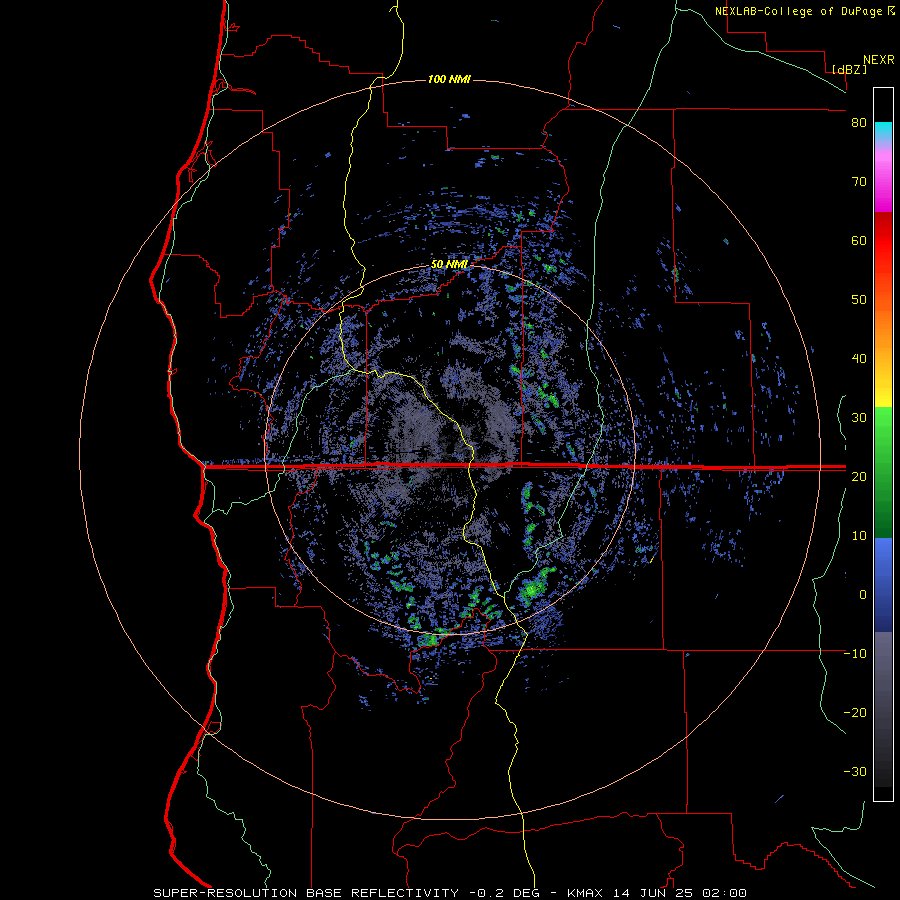Click the -20 value on the color scale

855,712
